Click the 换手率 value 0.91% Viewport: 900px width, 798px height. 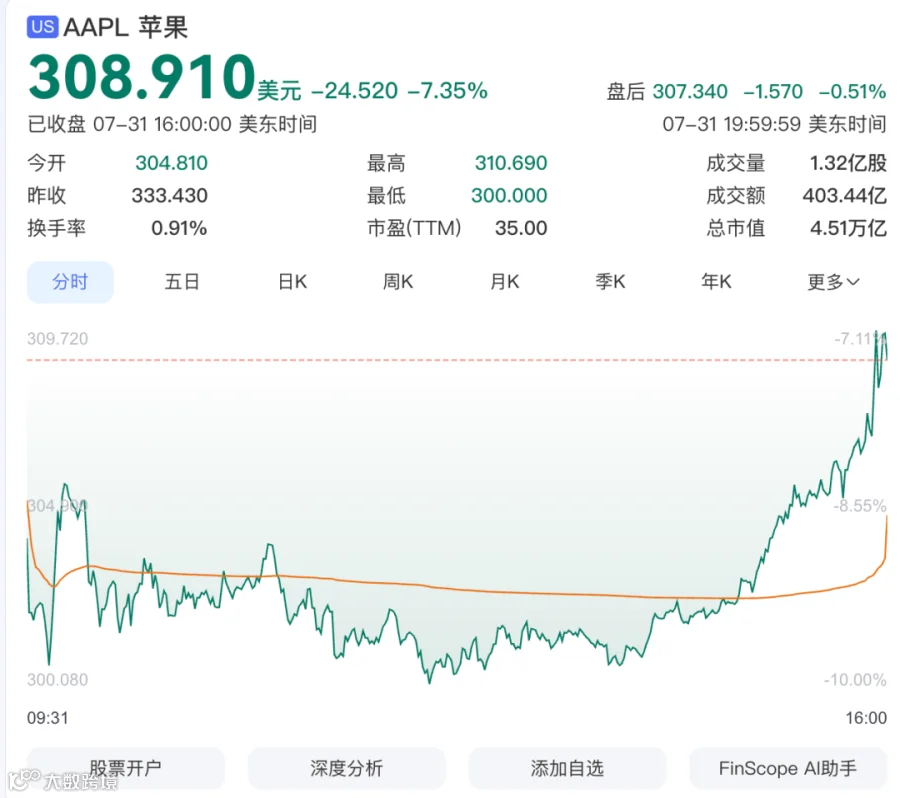[179, 228]
